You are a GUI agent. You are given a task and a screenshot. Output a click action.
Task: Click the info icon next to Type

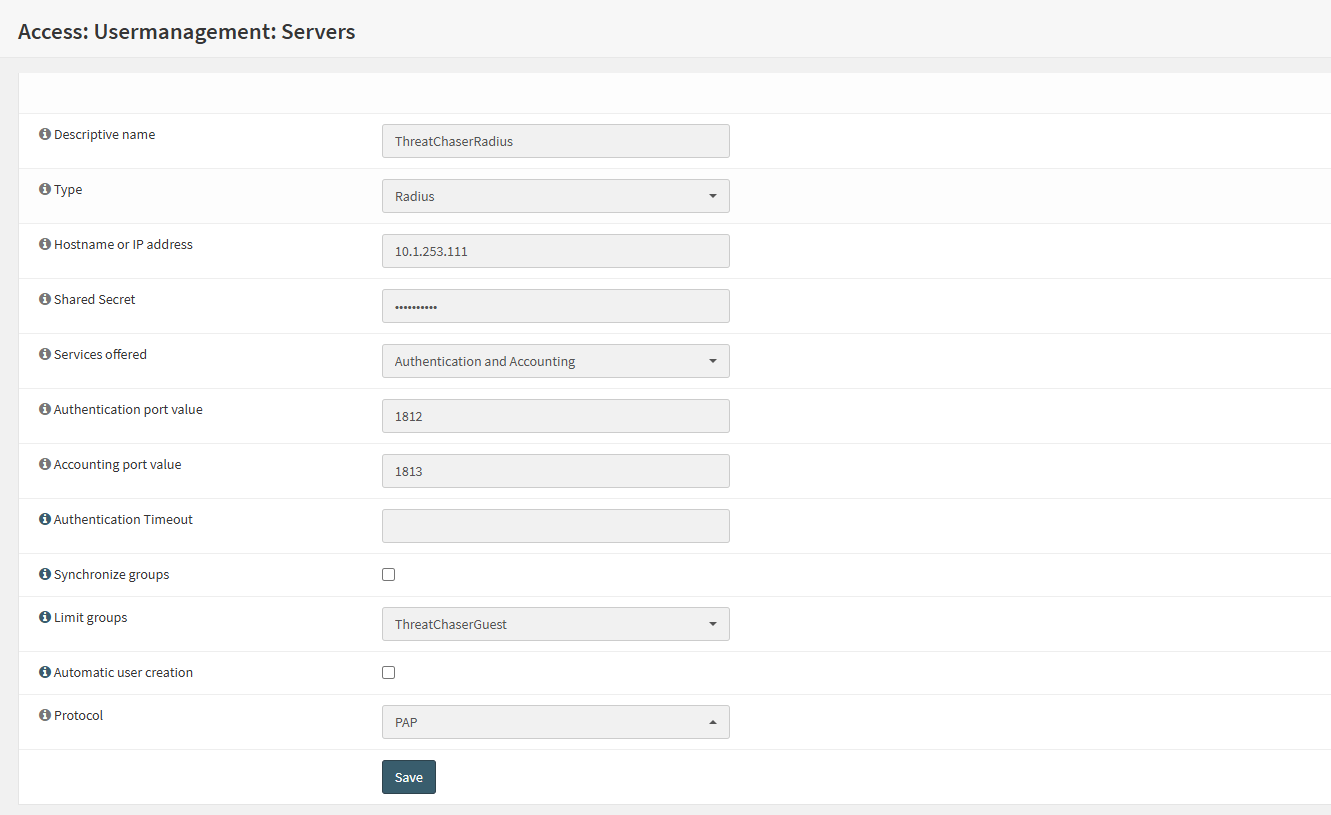(x=45, y=189)
